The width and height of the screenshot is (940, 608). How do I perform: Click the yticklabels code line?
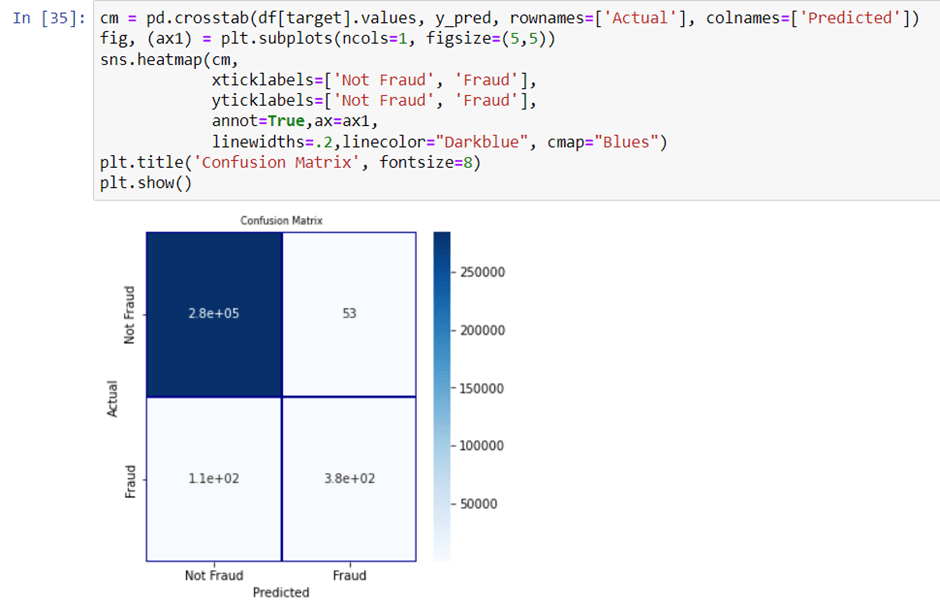373,101
